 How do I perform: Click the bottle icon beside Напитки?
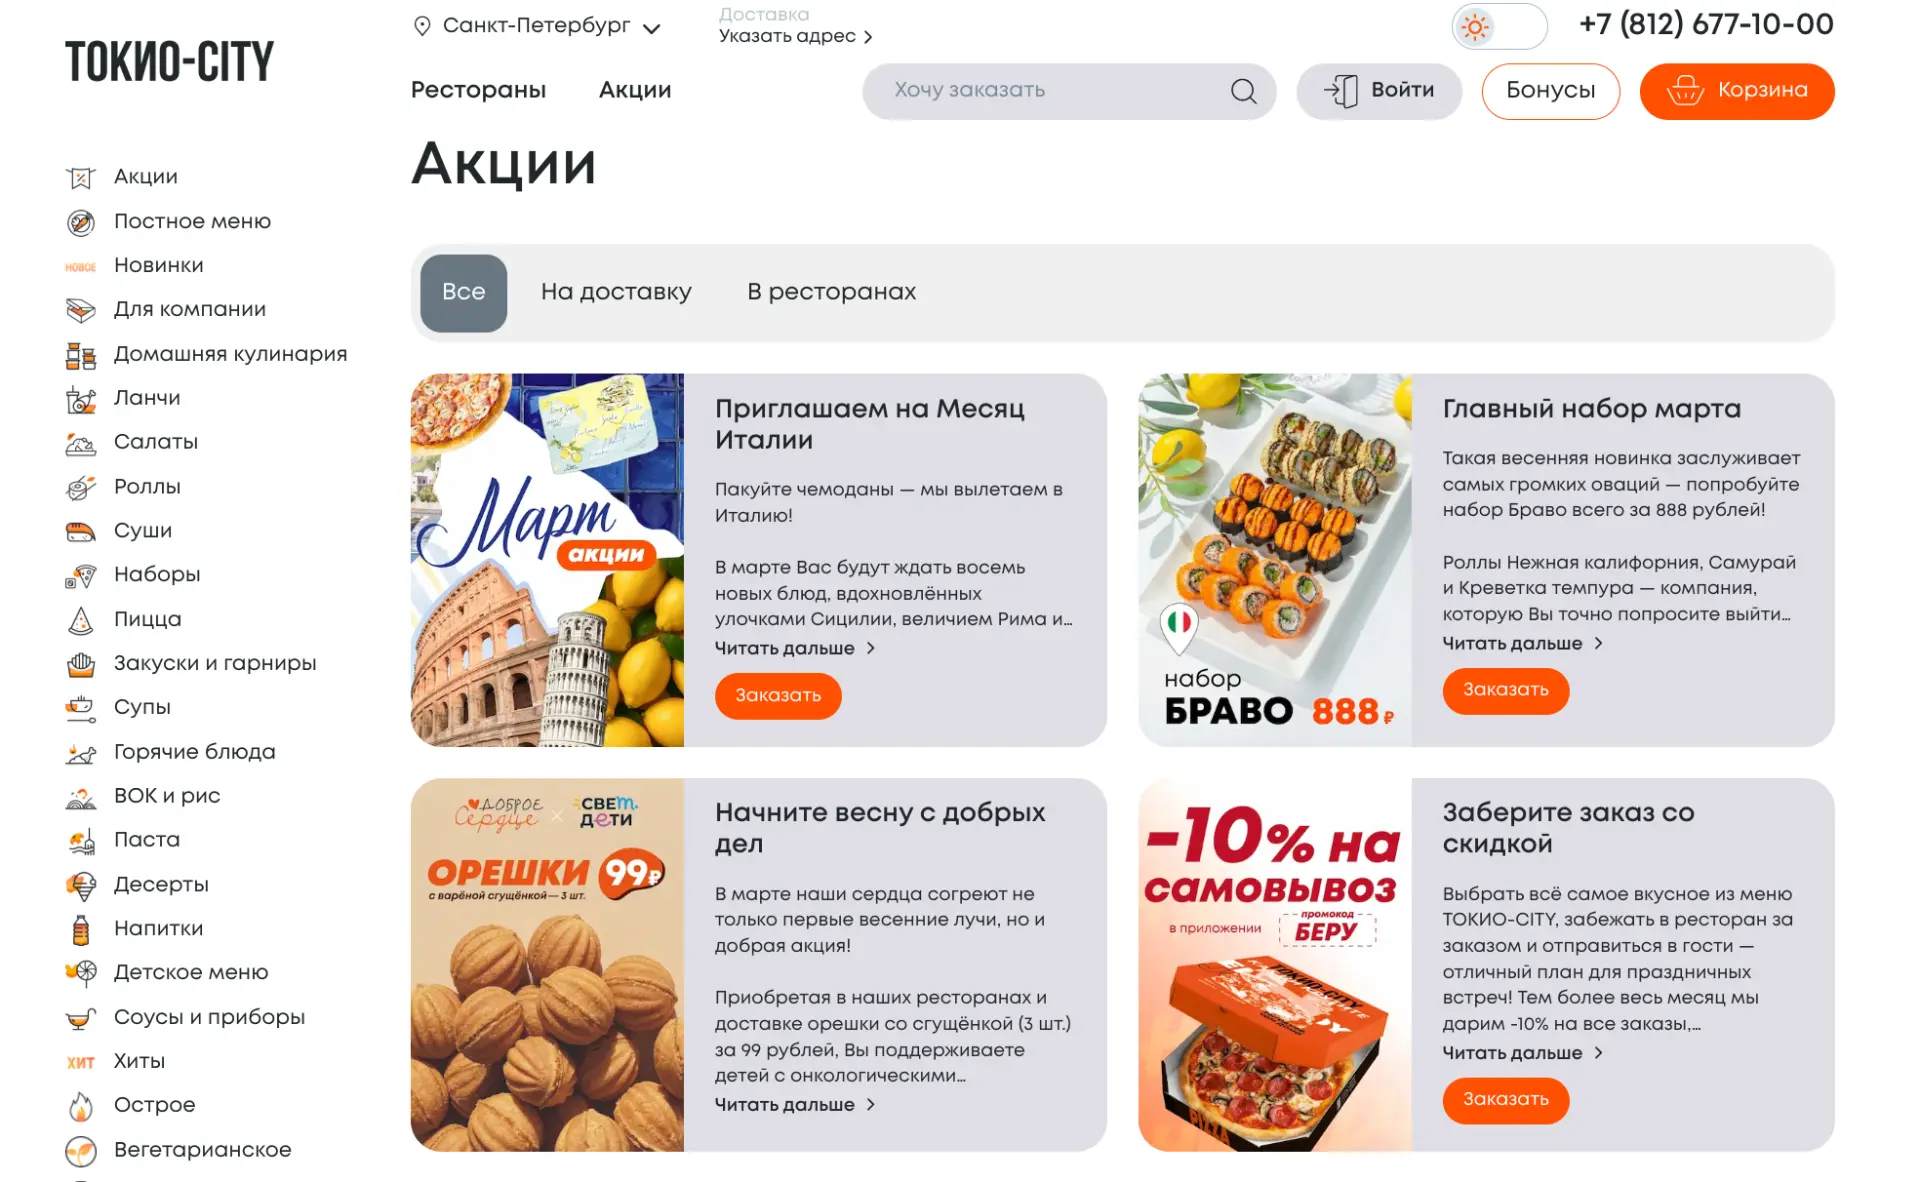[81, 929]
